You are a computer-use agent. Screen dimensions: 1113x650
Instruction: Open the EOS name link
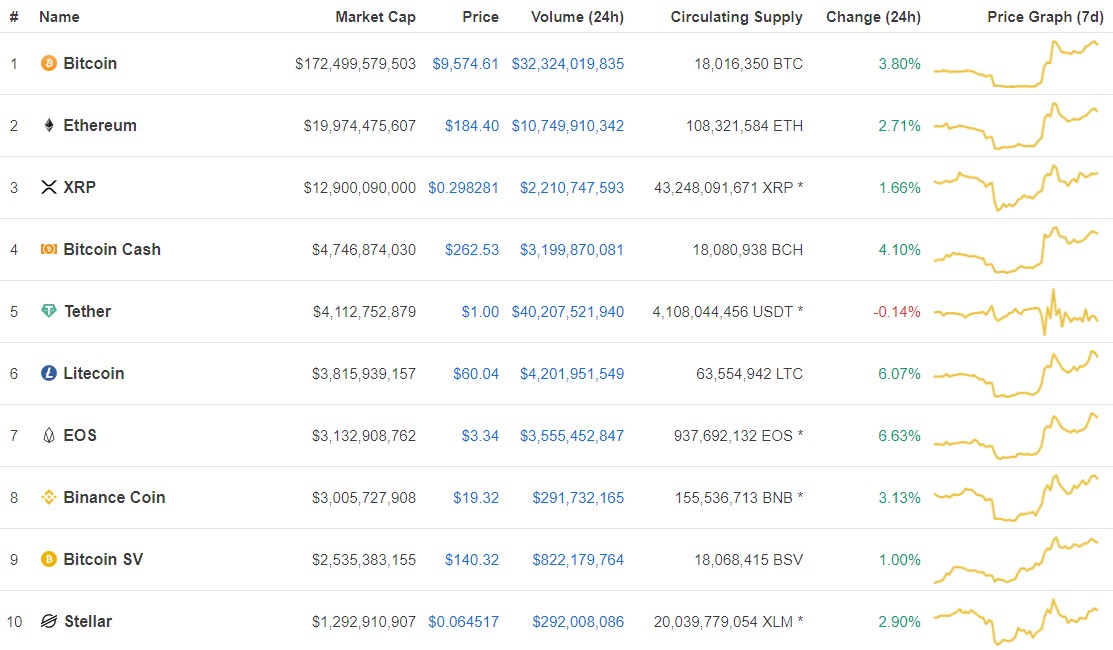tap(80, 435)
